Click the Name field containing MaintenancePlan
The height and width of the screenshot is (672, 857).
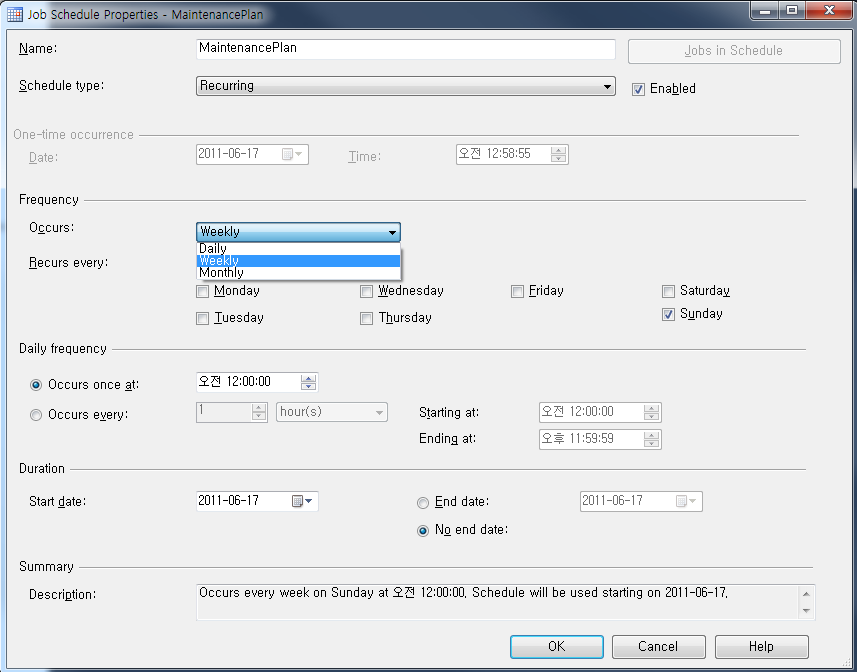[x=406, y=49]
